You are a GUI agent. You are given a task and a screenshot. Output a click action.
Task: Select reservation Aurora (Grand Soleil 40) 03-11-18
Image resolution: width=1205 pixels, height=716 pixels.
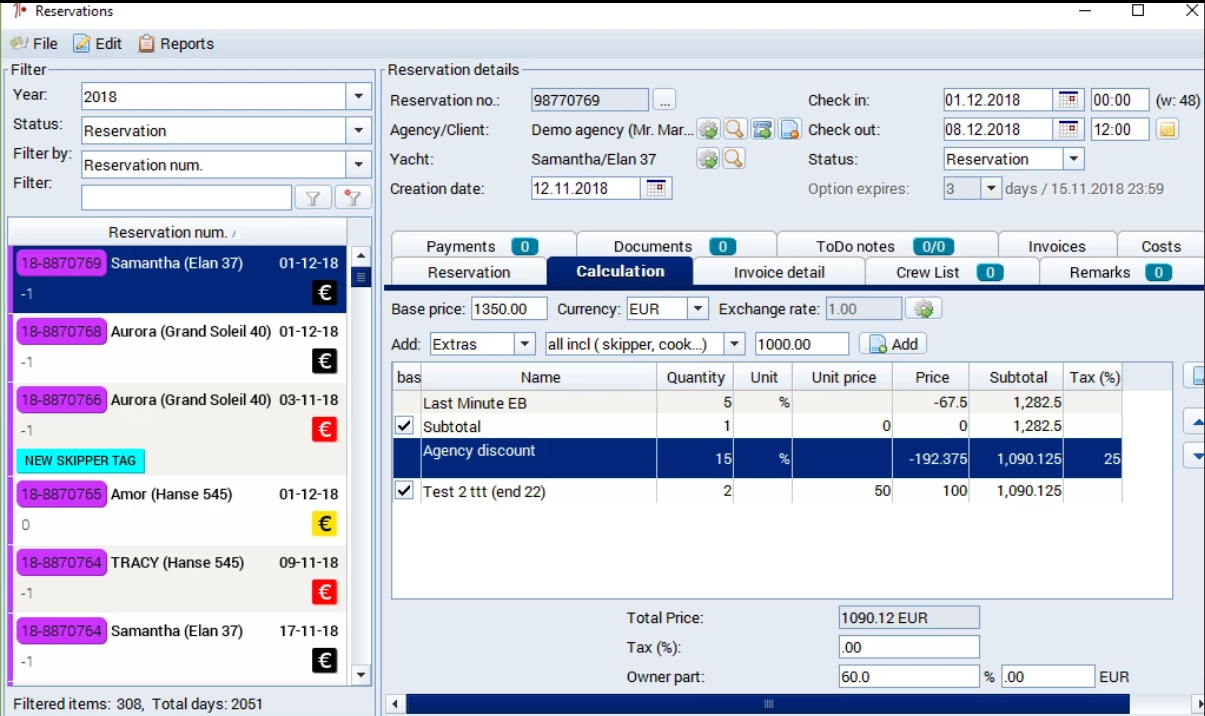177,429
